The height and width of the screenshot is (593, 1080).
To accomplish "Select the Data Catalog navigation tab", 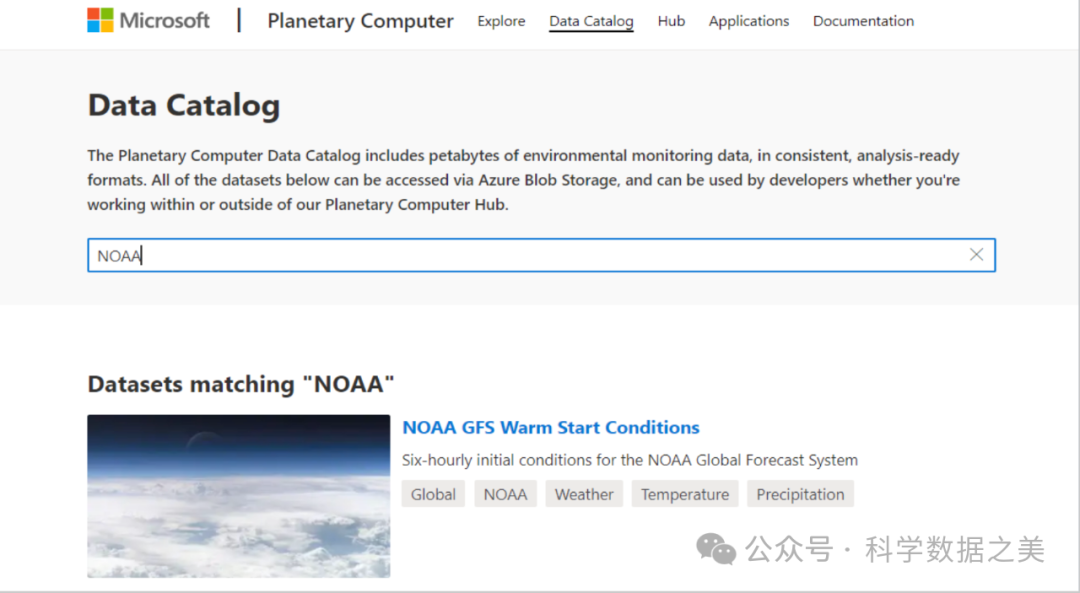I will [x=591, y=21].
